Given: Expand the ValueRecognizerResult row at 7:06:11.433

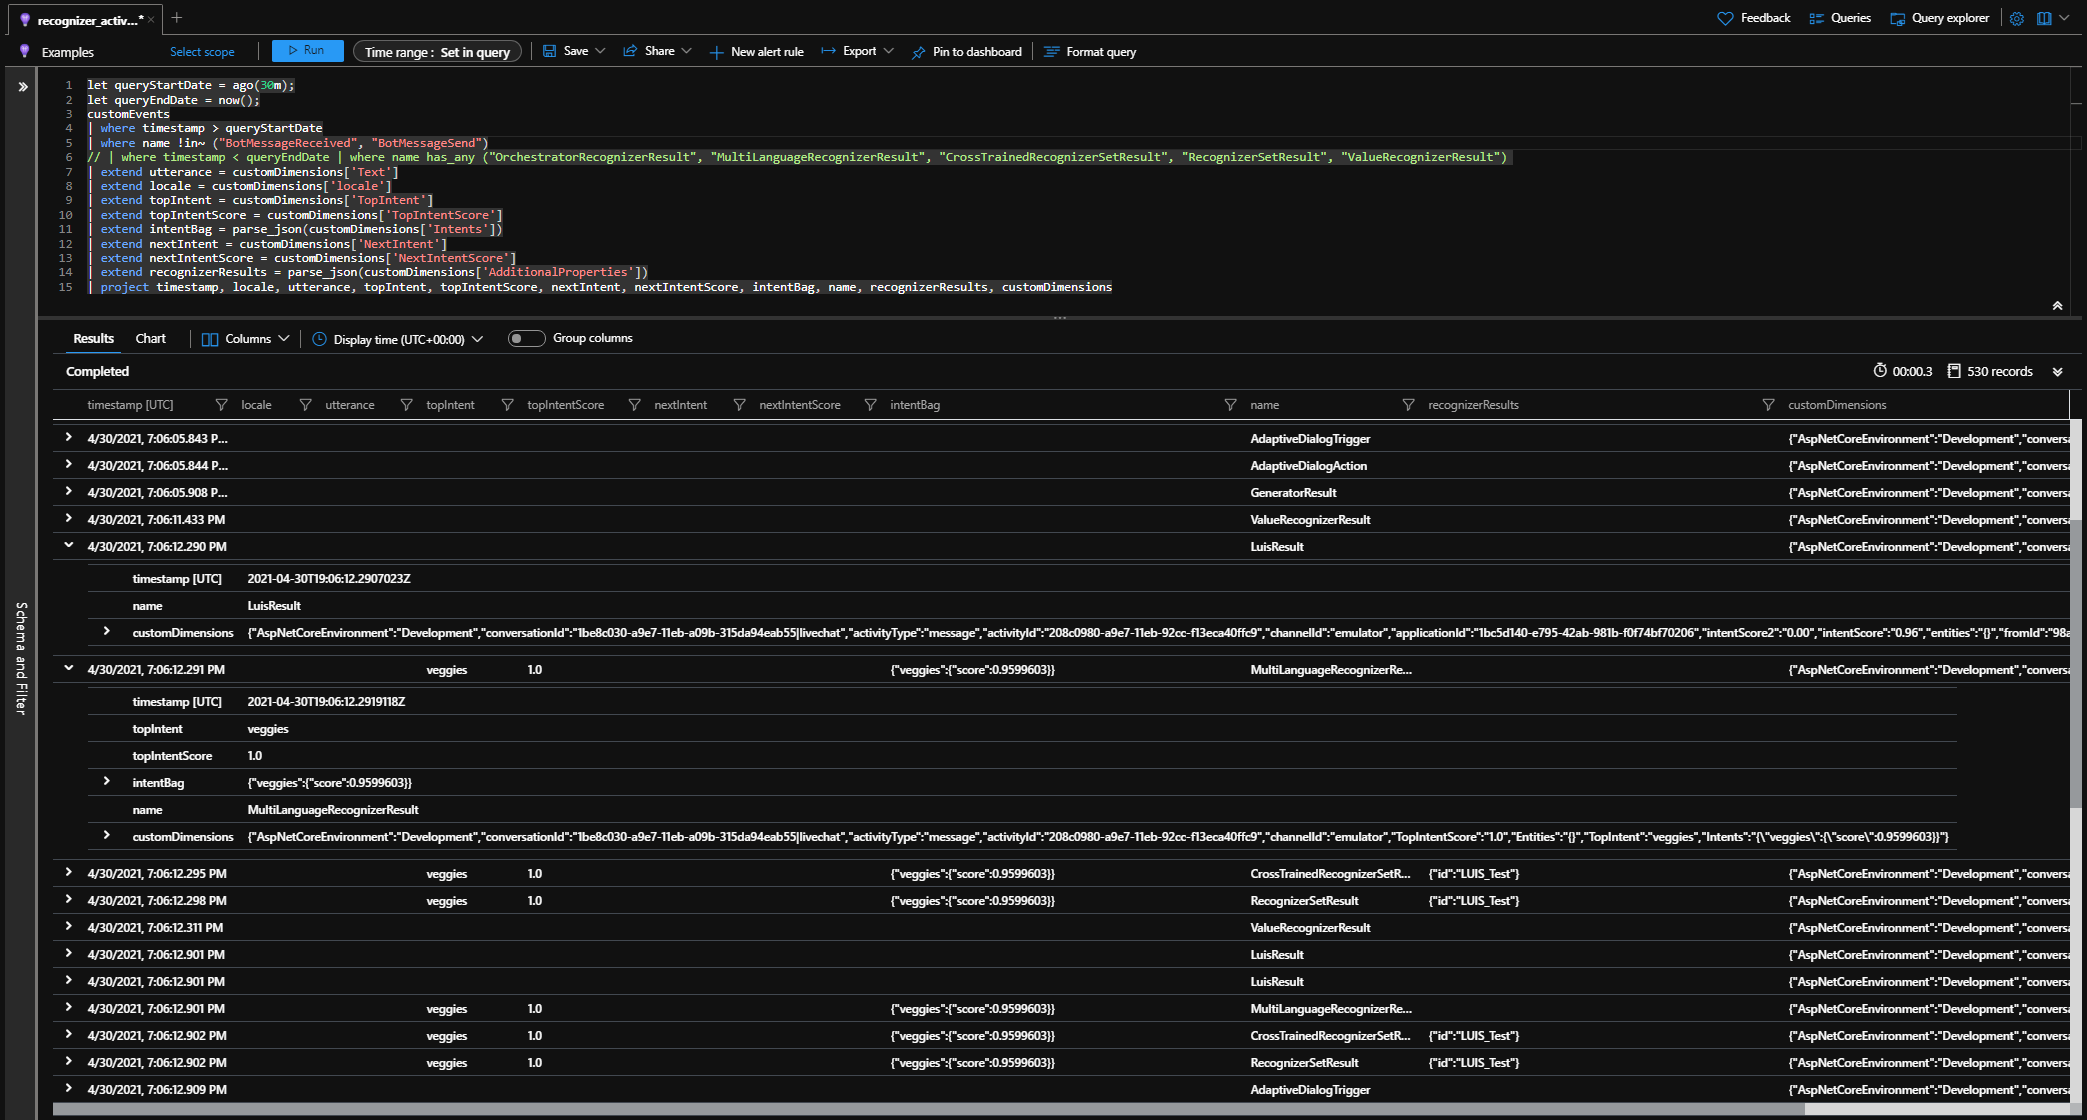Looking at the screenshot, I should (68, 519).
